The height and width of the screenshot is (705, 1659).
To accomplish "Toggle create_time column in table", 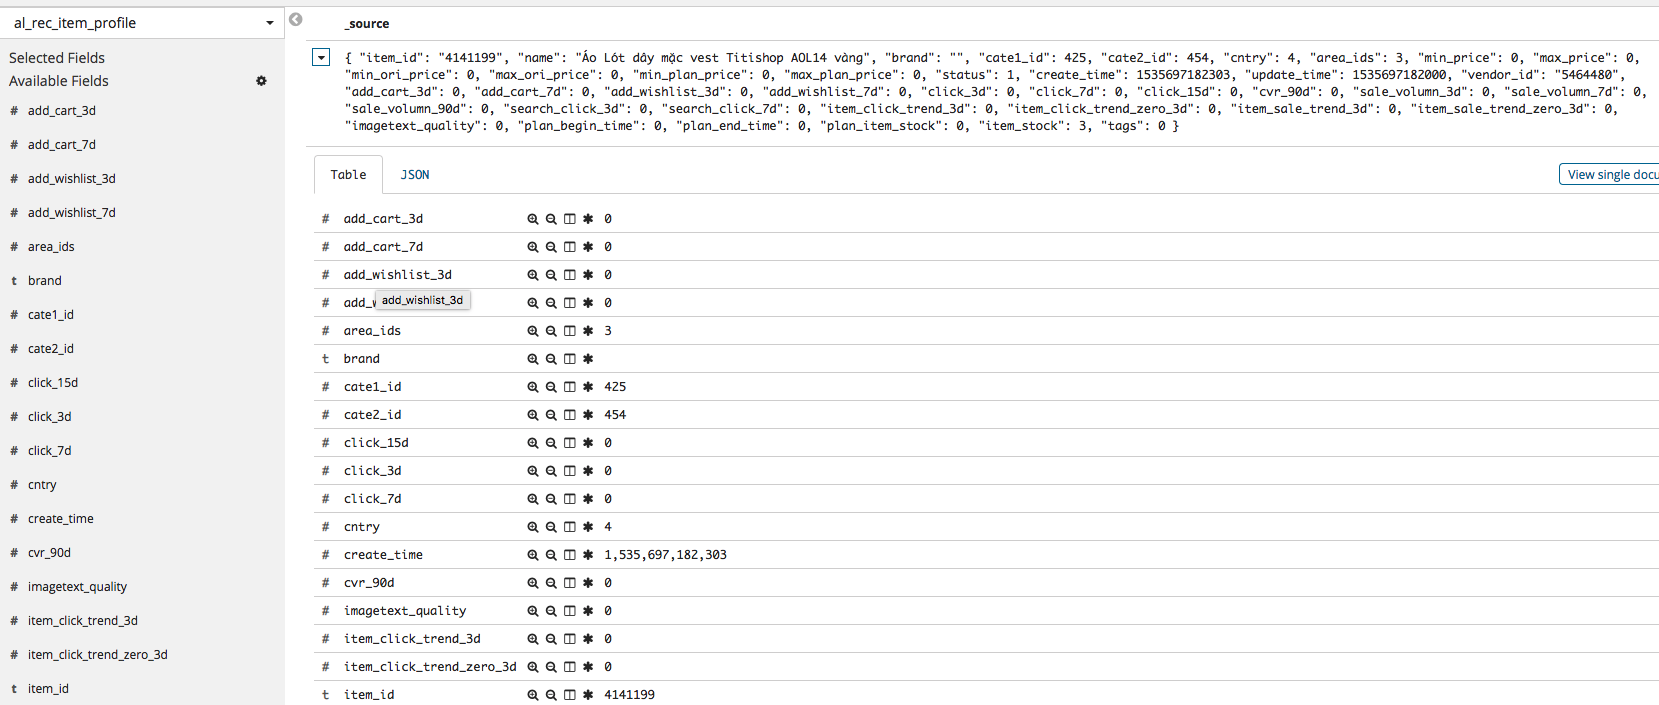I will click(x=570, y=555).
